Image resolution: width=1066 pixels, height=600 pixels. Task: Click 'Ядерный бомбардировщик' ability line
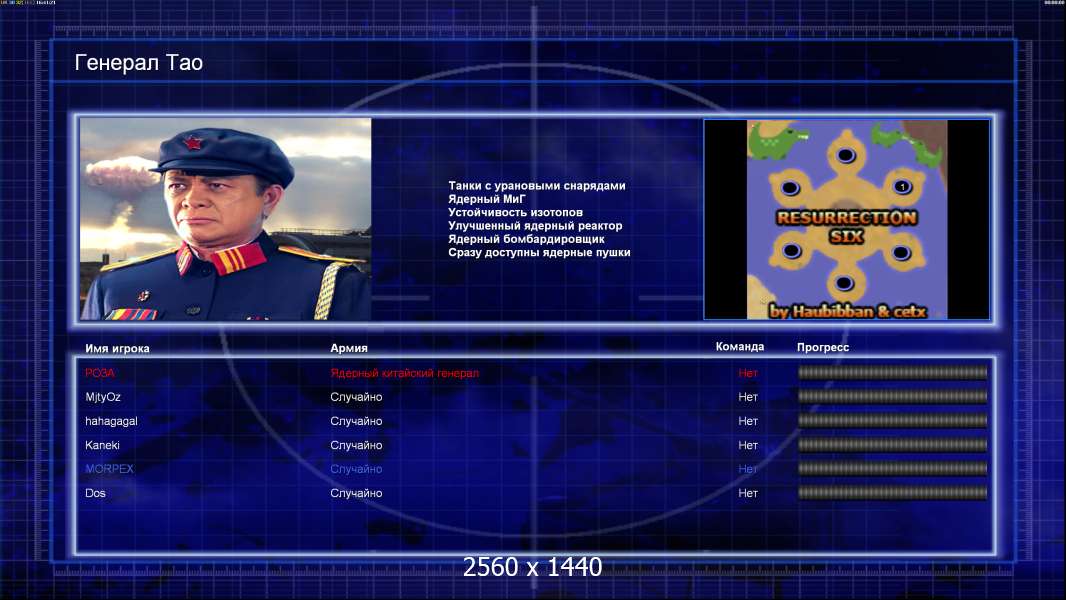(526, 239)
